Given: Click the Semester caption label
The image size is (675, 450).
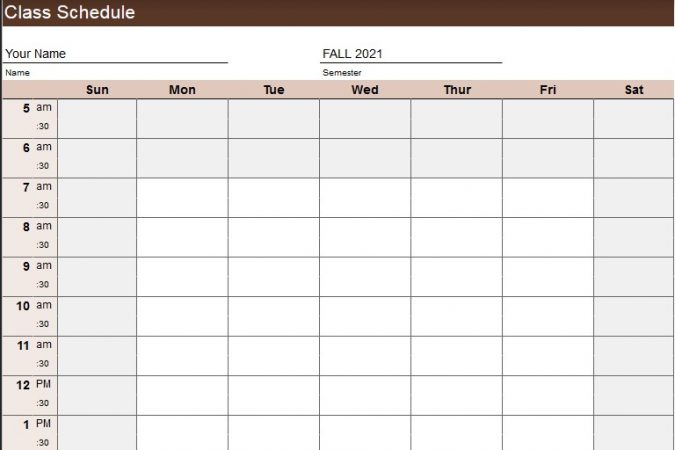Looking at the screenshot, I should coord(342,73).
